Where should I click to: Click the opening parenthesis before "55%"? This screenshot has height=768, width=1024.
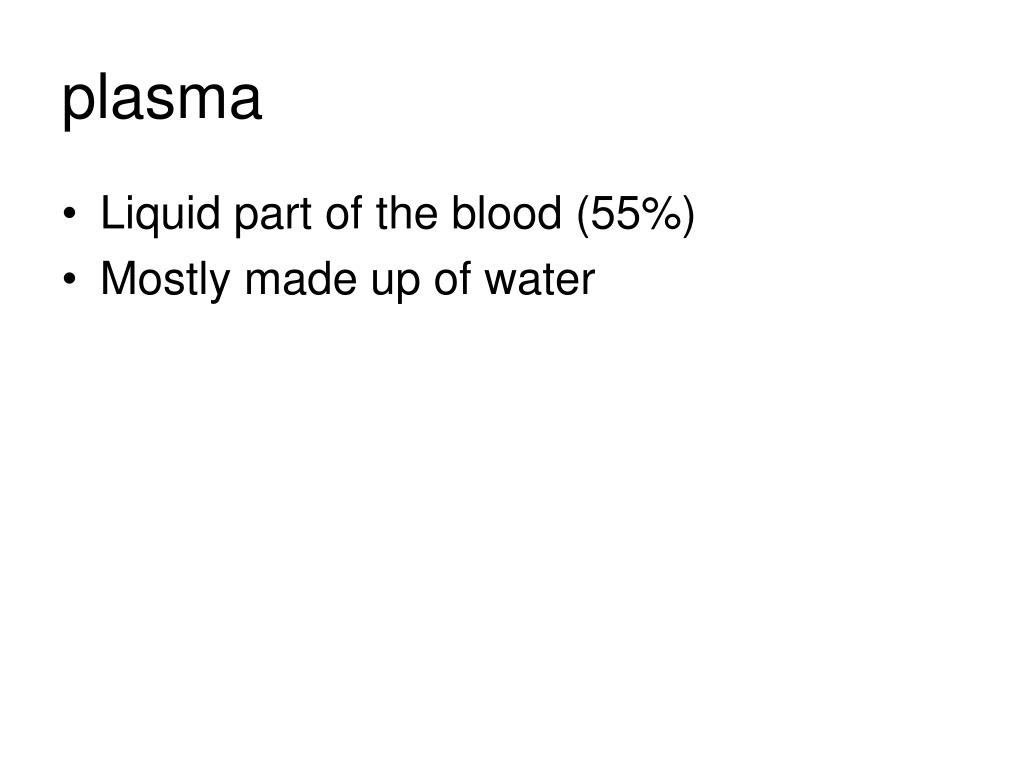[x=585, y=216]
